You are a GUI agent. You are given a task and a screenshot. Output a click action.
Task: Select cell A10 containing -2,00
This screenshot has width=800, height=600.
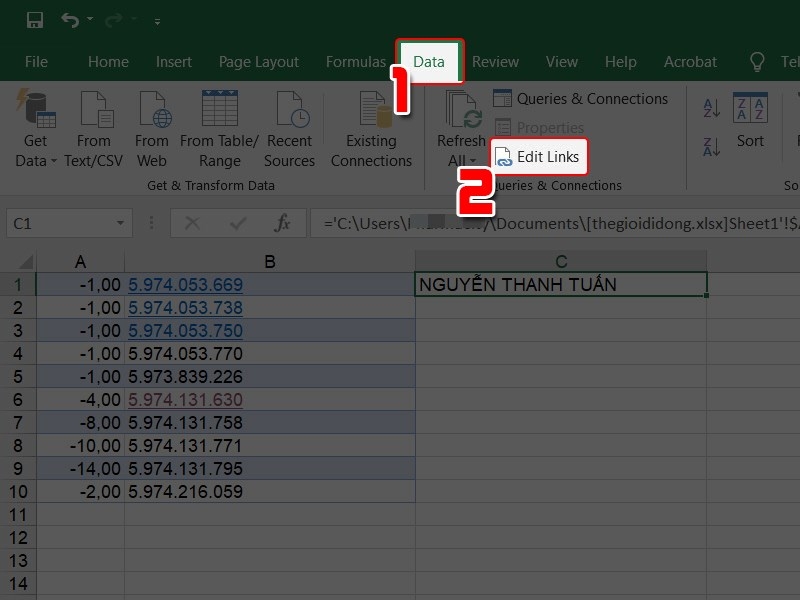coord(81,491)
